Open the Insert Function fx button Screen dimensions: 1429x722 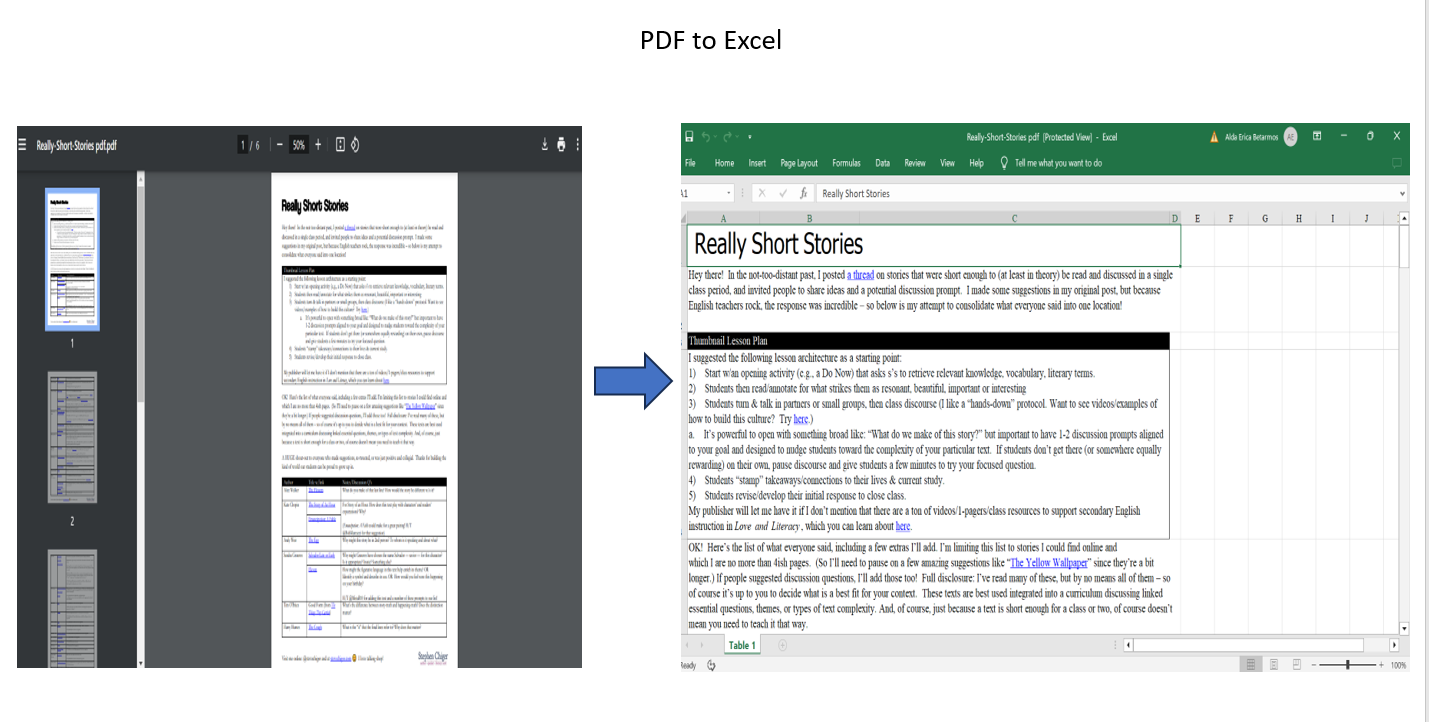803,193
